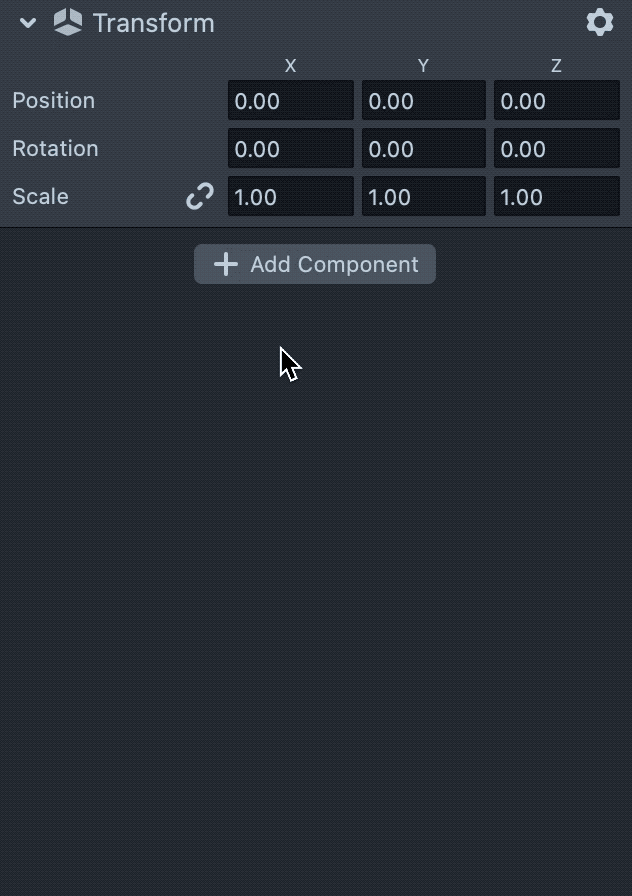Edit the Scale X value field
Viewport: 632px width, 896px height.
pyautogui.click(x=291, y=197)
